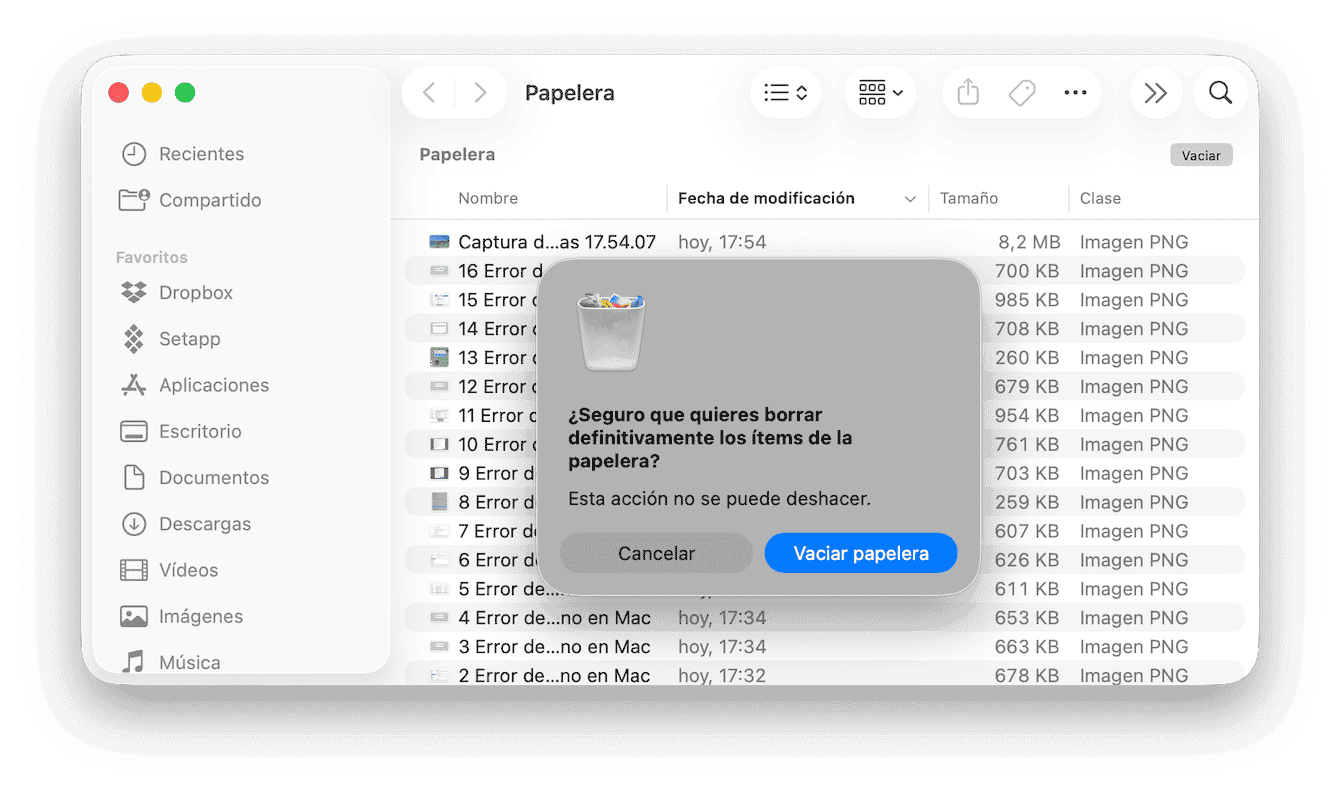Open Dropbox in the sidebar

[x=195, y=293]
